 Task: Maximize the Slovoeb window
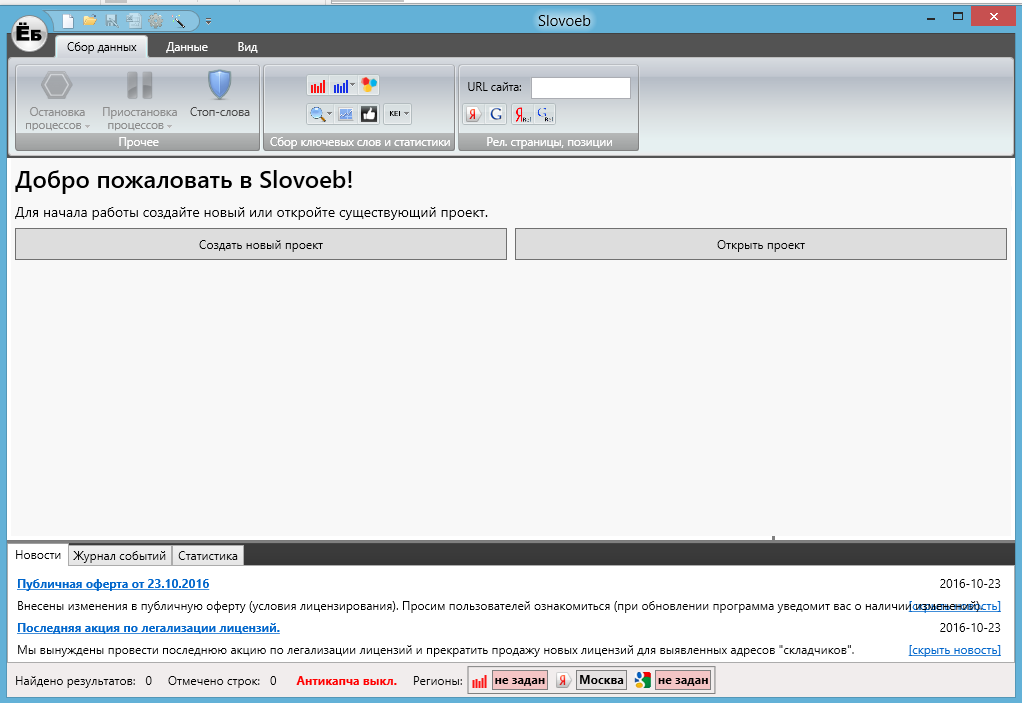coord(957,17)
